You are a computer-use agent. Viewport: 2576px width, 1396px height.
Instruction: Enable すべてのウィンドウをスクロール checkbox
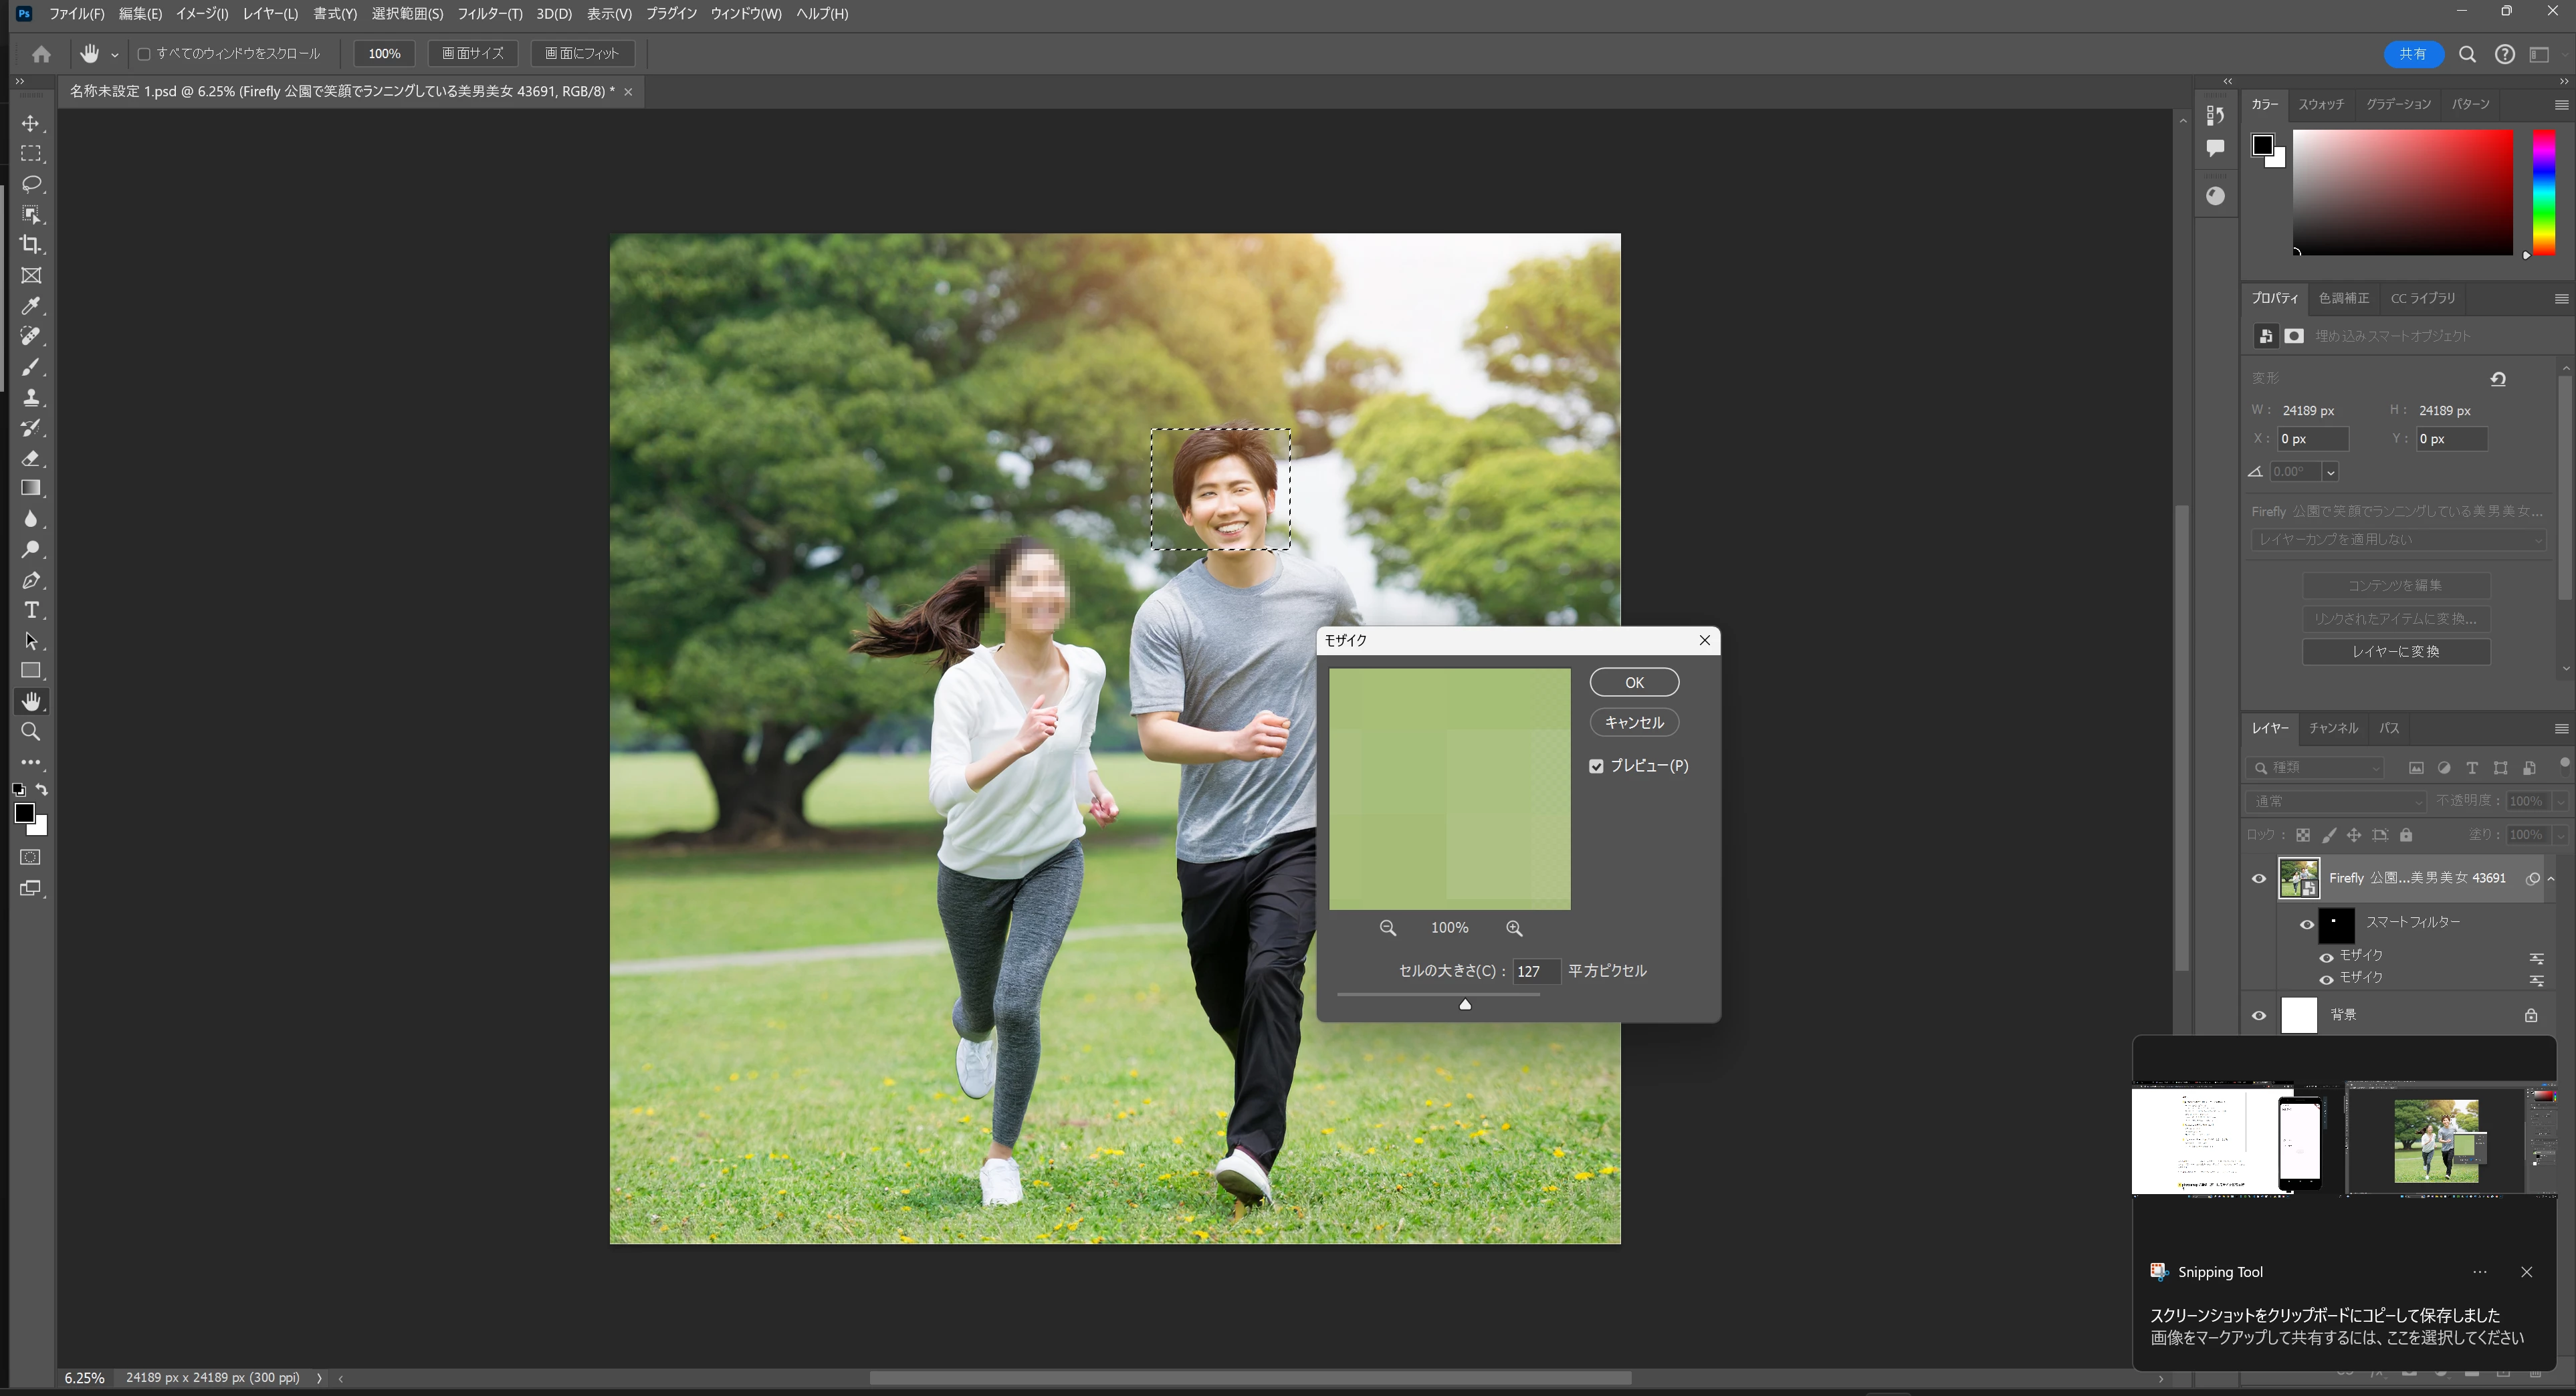(x=144, y=54)
